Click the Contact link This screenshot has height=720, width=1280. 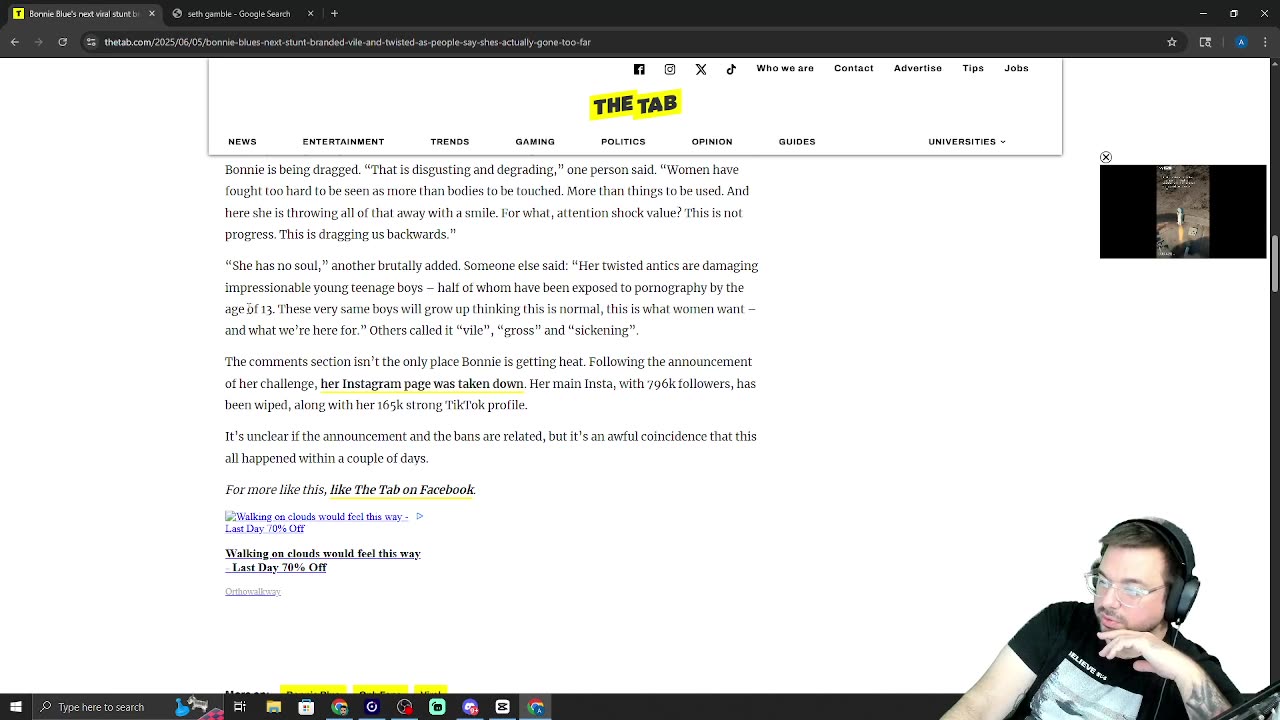tap(854, 68)
